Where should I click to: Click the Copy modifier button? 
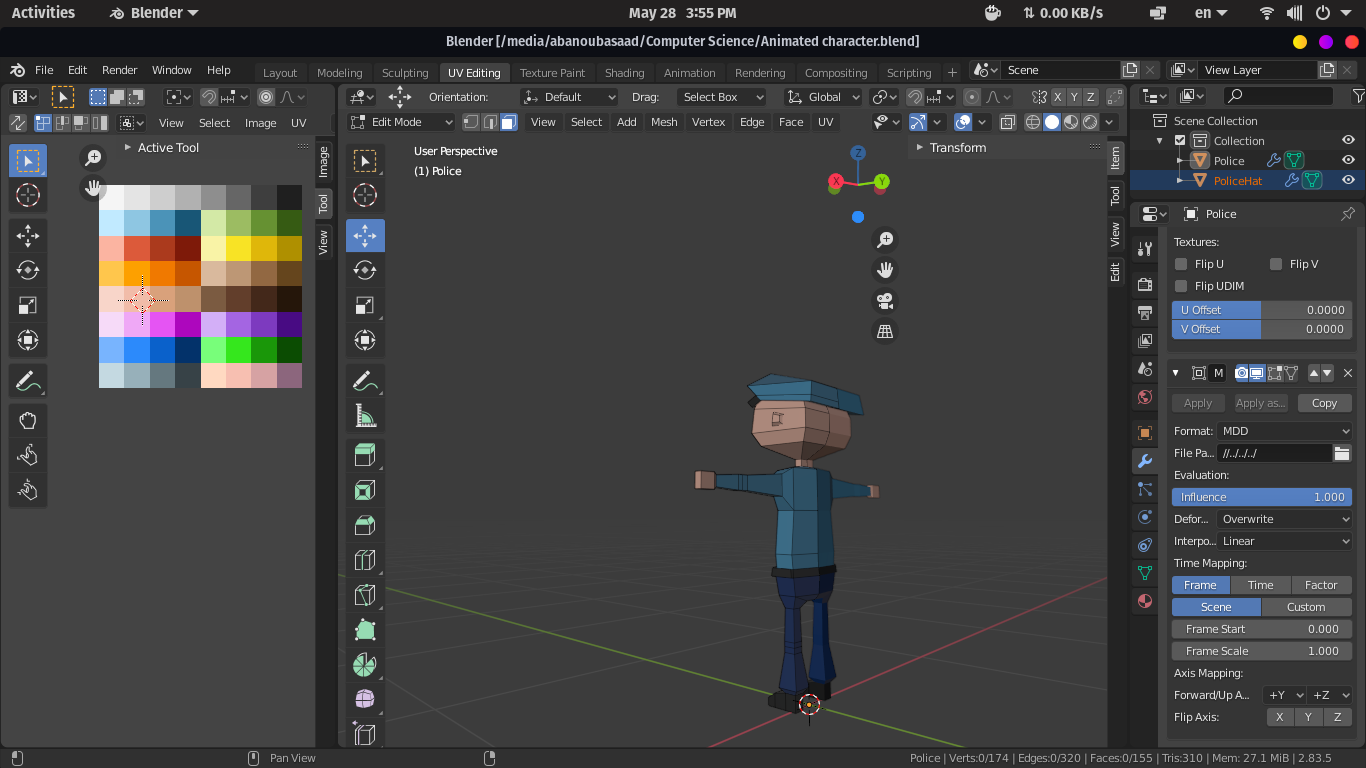(1324, 403)
